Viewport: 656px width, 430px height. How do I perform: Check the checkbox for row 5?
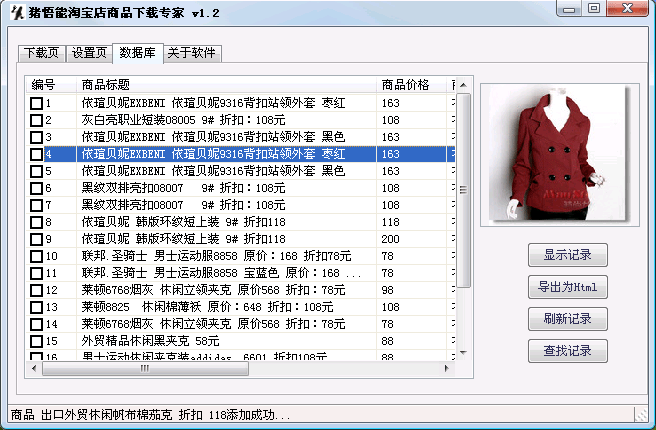pyautogui.click(x=36, y=171)
